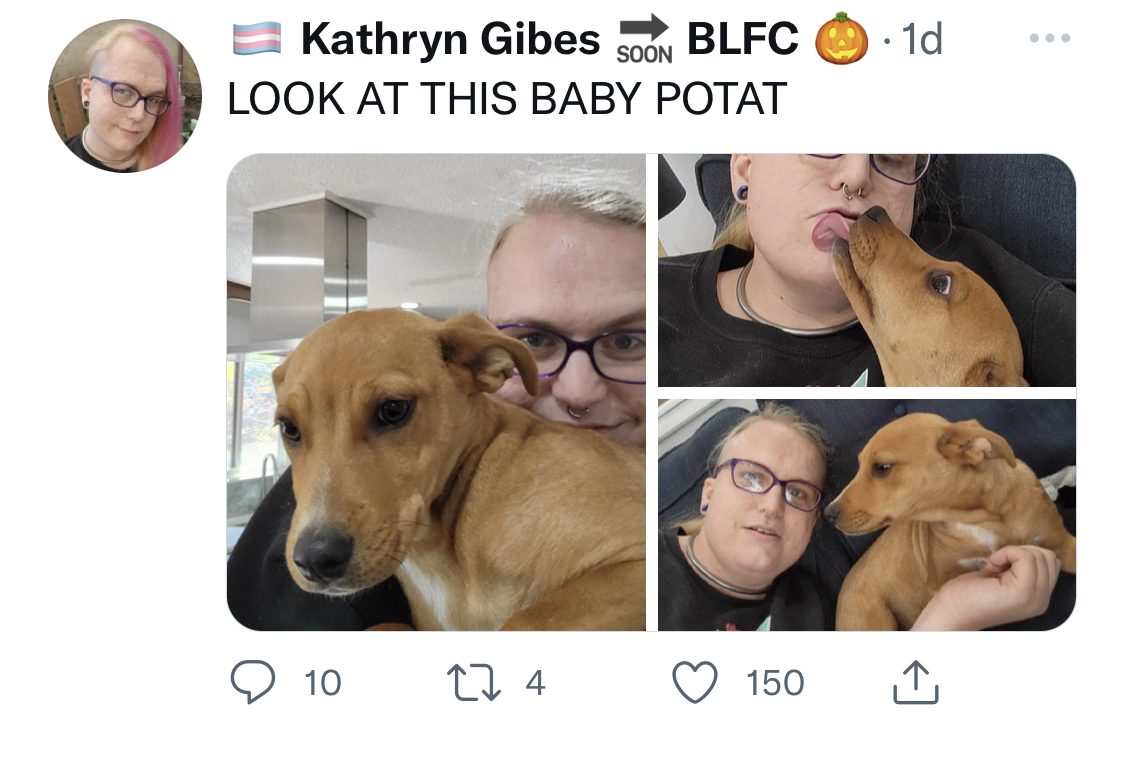Viewport: 1125px width, 766px height.
Task: Click the transgender flag emoji
Action: [x=257, y=39]
